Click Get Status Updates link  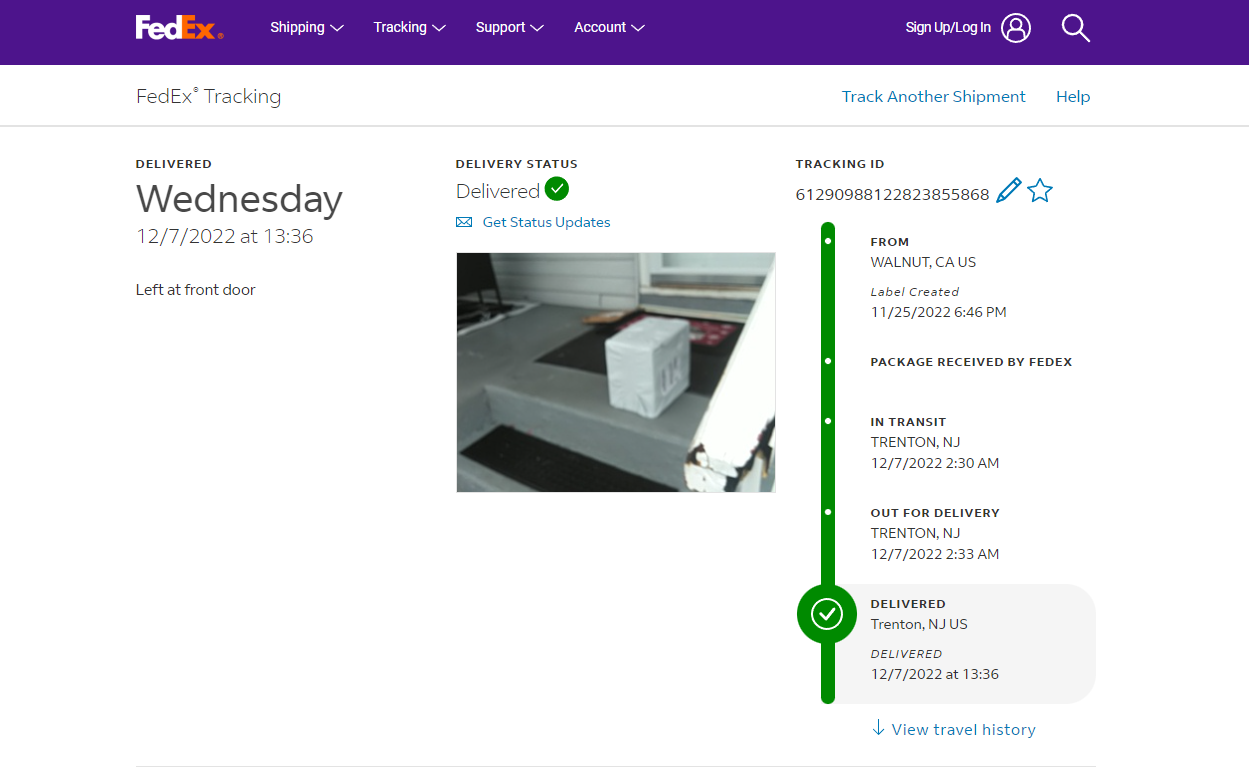(x=546, y=223)
